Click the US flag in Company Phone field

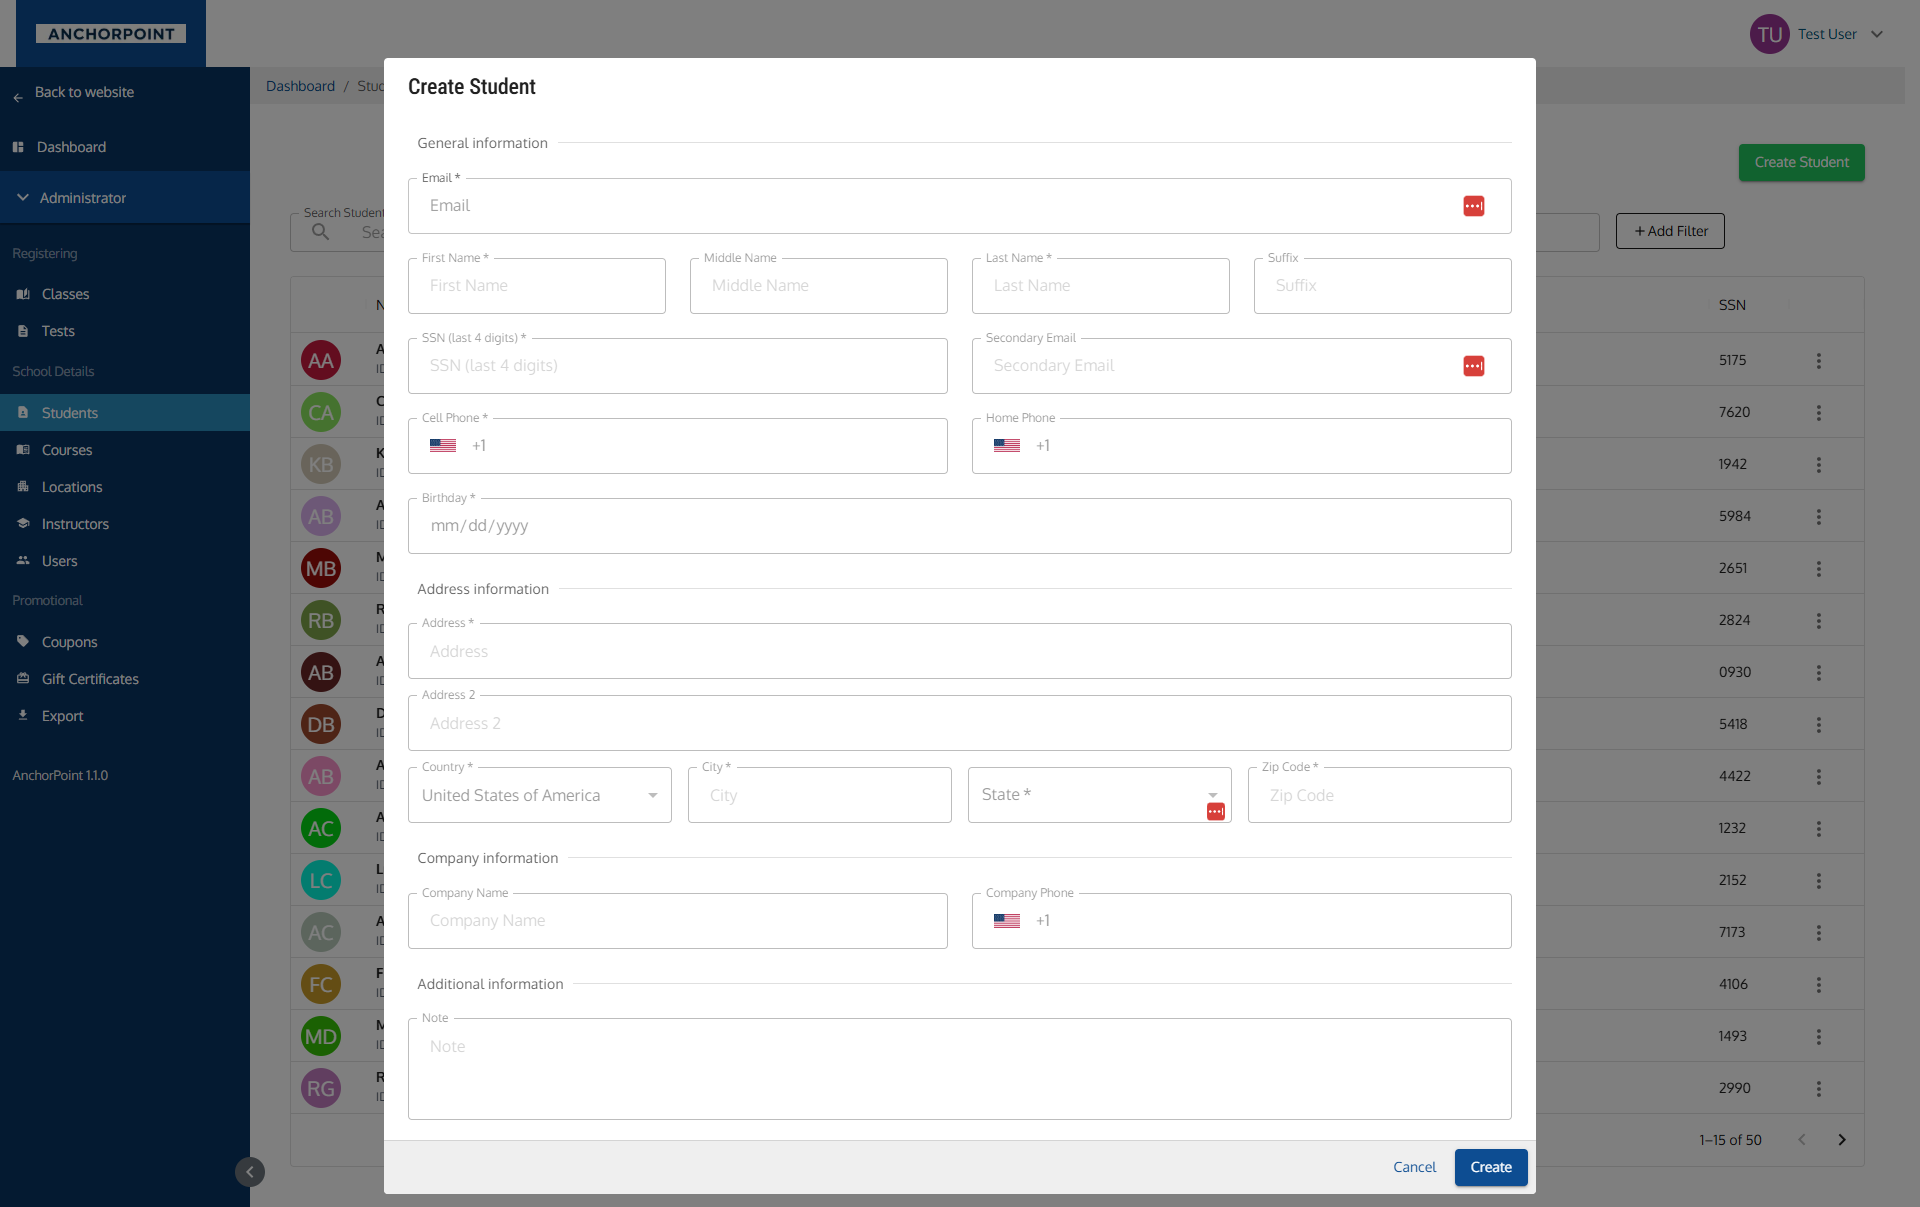(1006, 921)
